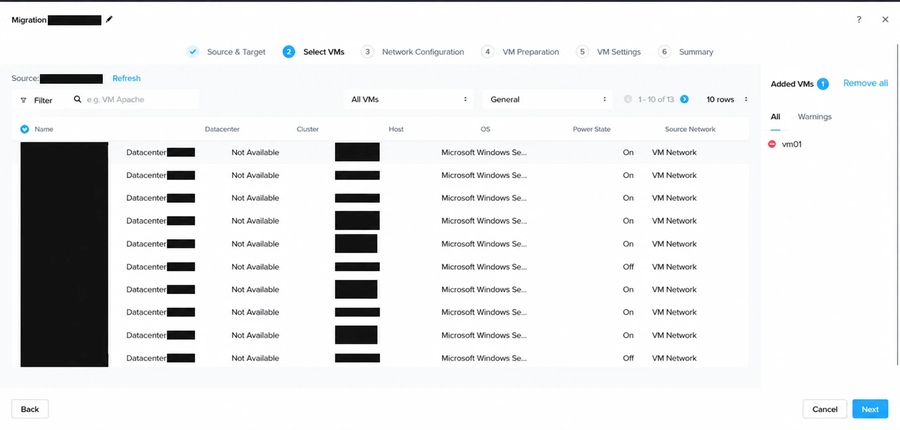This screenshot has height=430, width=900.
Task: Click Remove all link
Action: tap(866, 83)
